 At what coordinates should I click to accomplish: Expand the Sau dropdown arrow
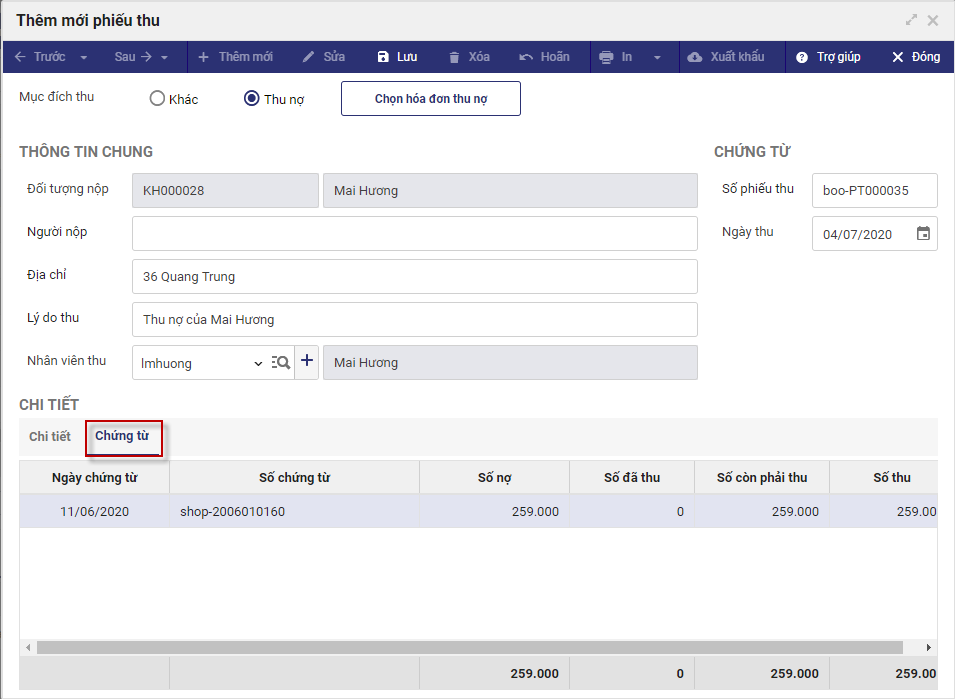pyautogui.click(x=165, y=57)
